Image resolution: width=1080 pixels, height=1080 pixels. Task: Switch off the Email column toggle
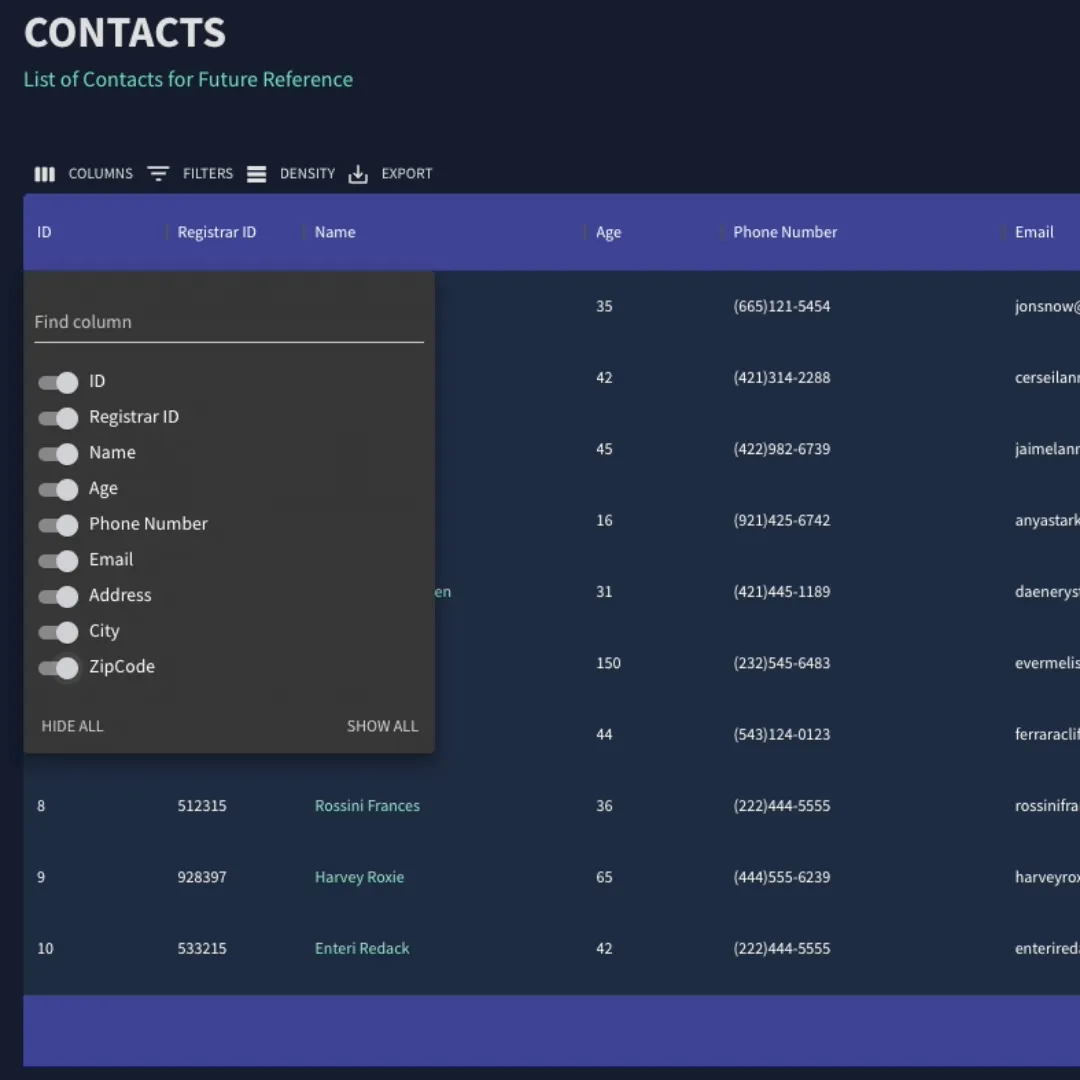pos(58,561)
